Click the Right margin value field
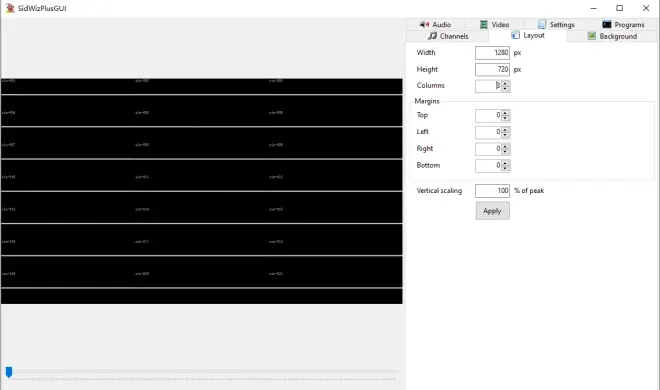This screenshot has height=390, width=660. click(x=488, y=149)
